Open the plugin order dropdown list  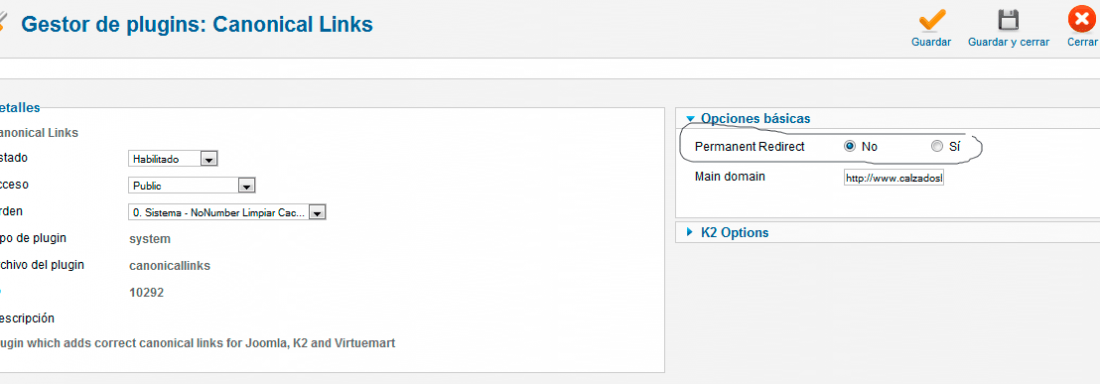(228, 212)
